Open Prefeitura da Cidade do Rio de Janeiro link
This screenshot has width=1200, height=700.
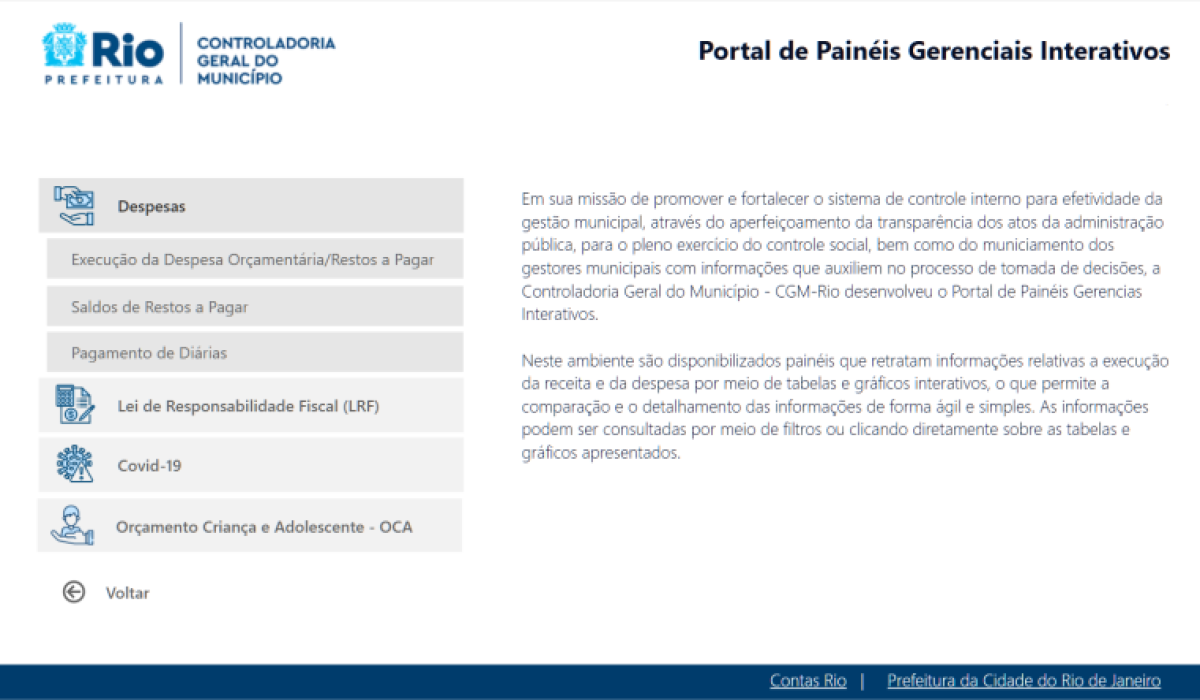click(x=1024, y=681)
